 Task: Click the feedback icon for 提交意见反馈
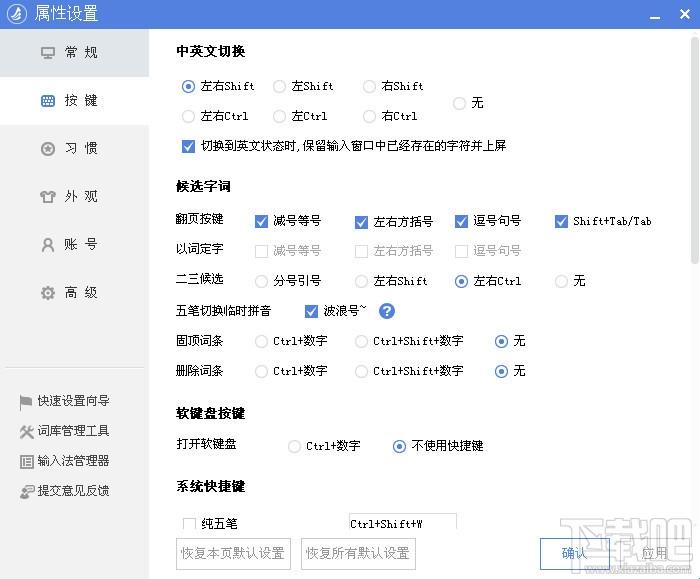point(27,492)
